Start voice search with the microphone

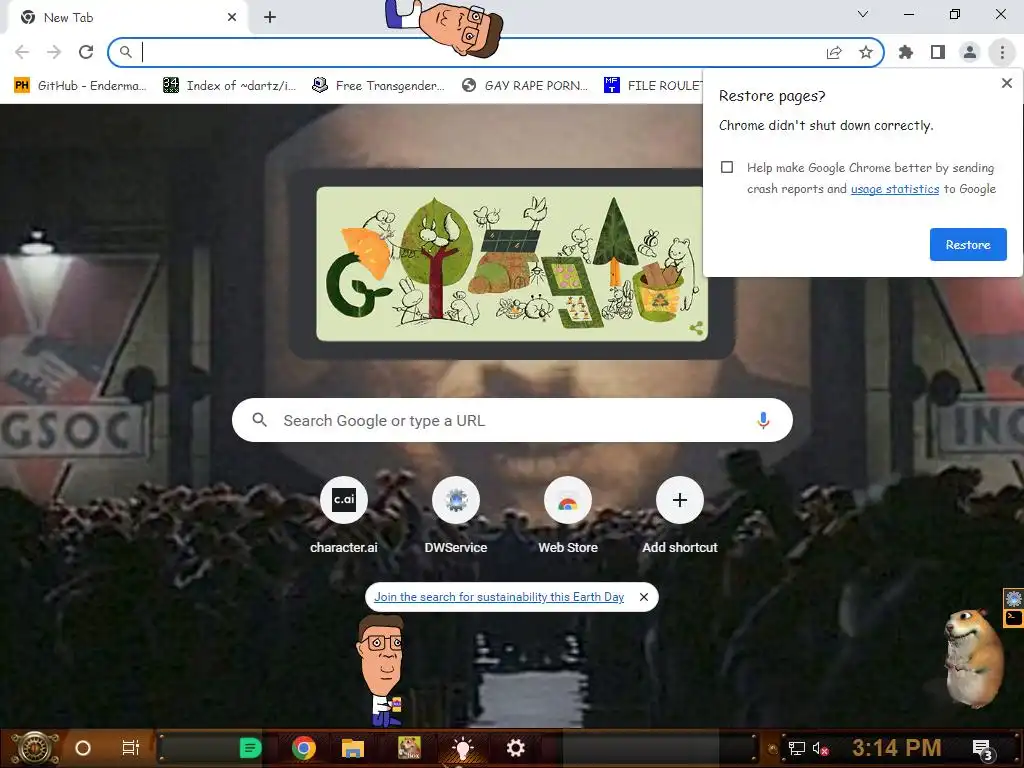(x=763, y=420)
